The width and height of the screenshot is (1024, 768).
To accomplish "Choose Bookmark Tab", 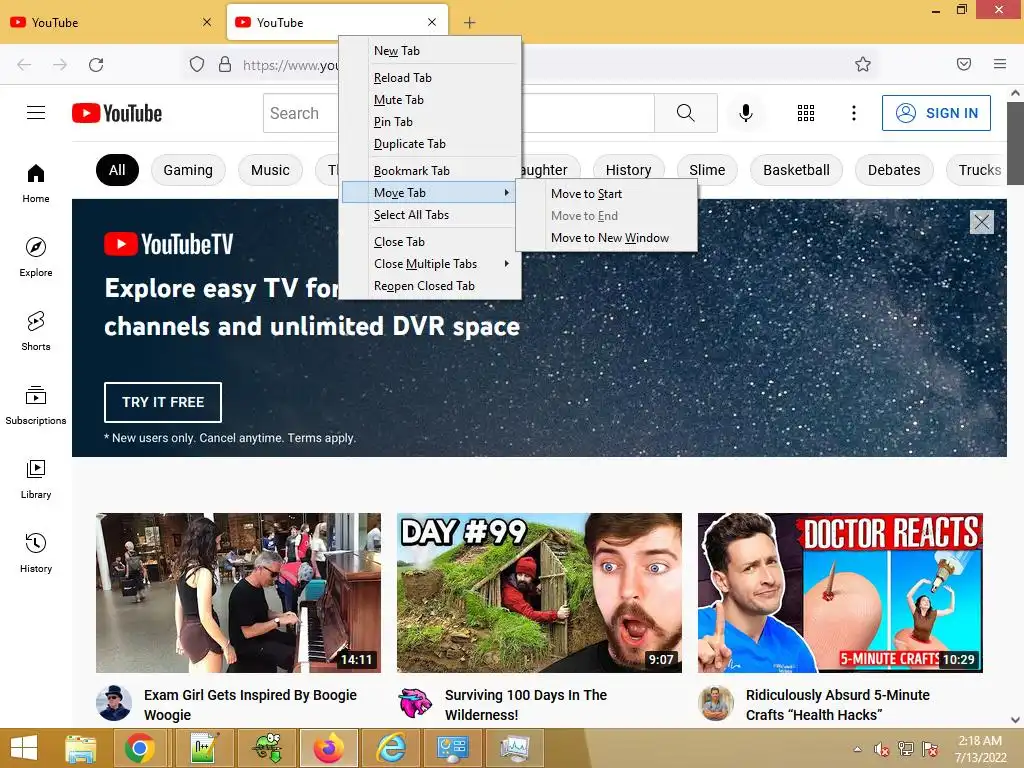I will pyautogui.click(x=430, y=170).
